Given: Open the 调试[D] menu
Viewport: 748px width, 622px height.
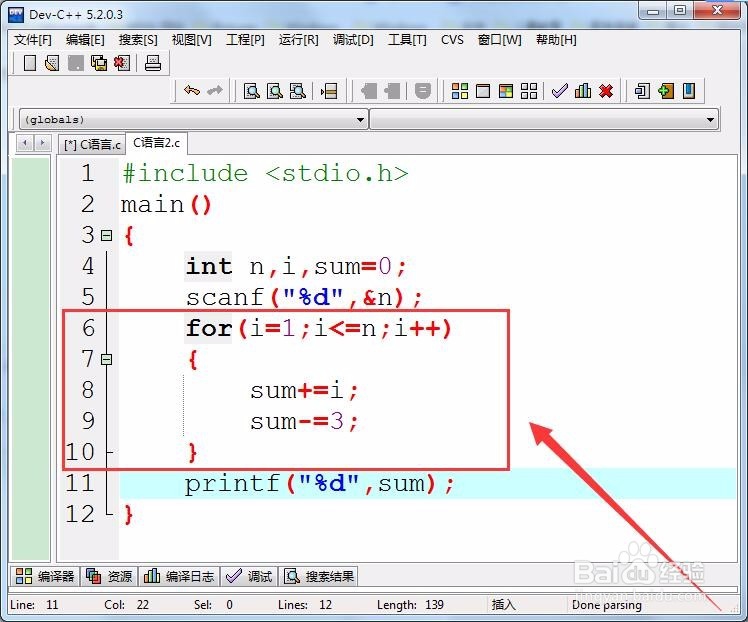Looking at the screenshot, I should (353, 40).
